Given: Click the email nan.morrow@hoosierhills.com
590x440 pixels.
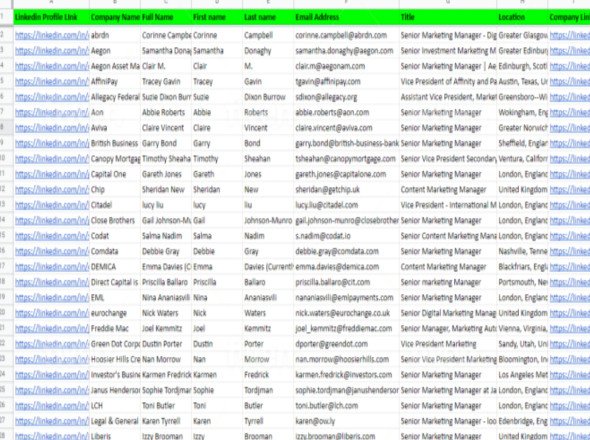Looking at the screenshot, I should click(x=342, y=359).
